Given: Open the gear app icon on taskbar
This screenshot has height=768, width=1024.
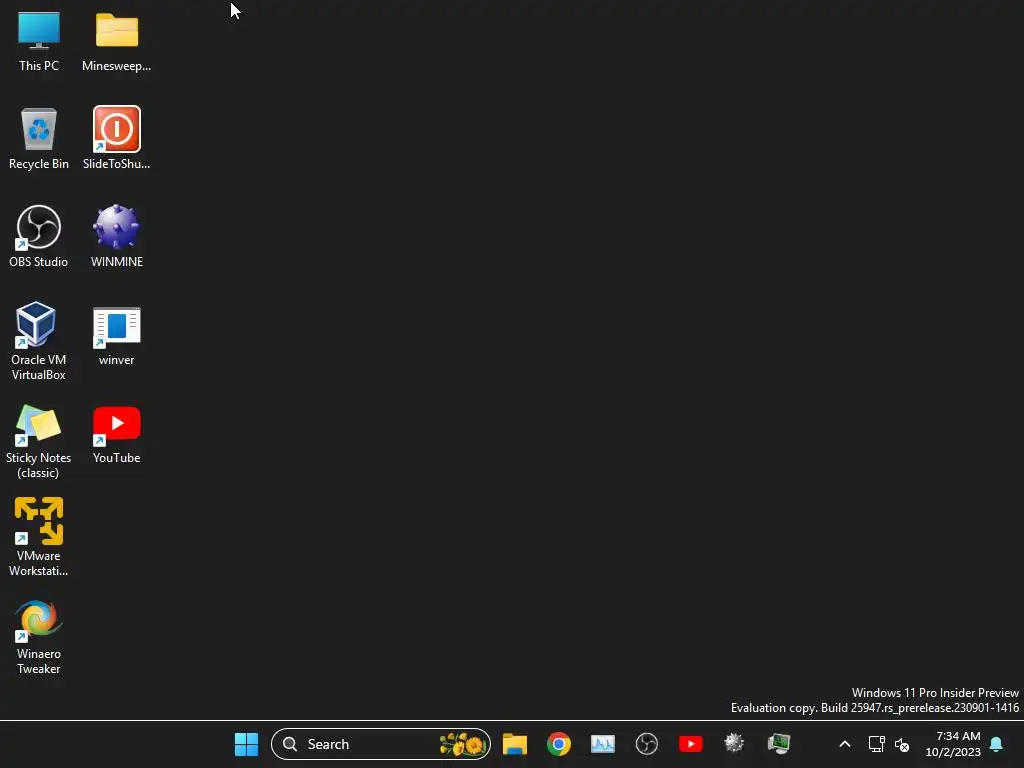Looking at the screenshot, I should [x=734, y=743].
